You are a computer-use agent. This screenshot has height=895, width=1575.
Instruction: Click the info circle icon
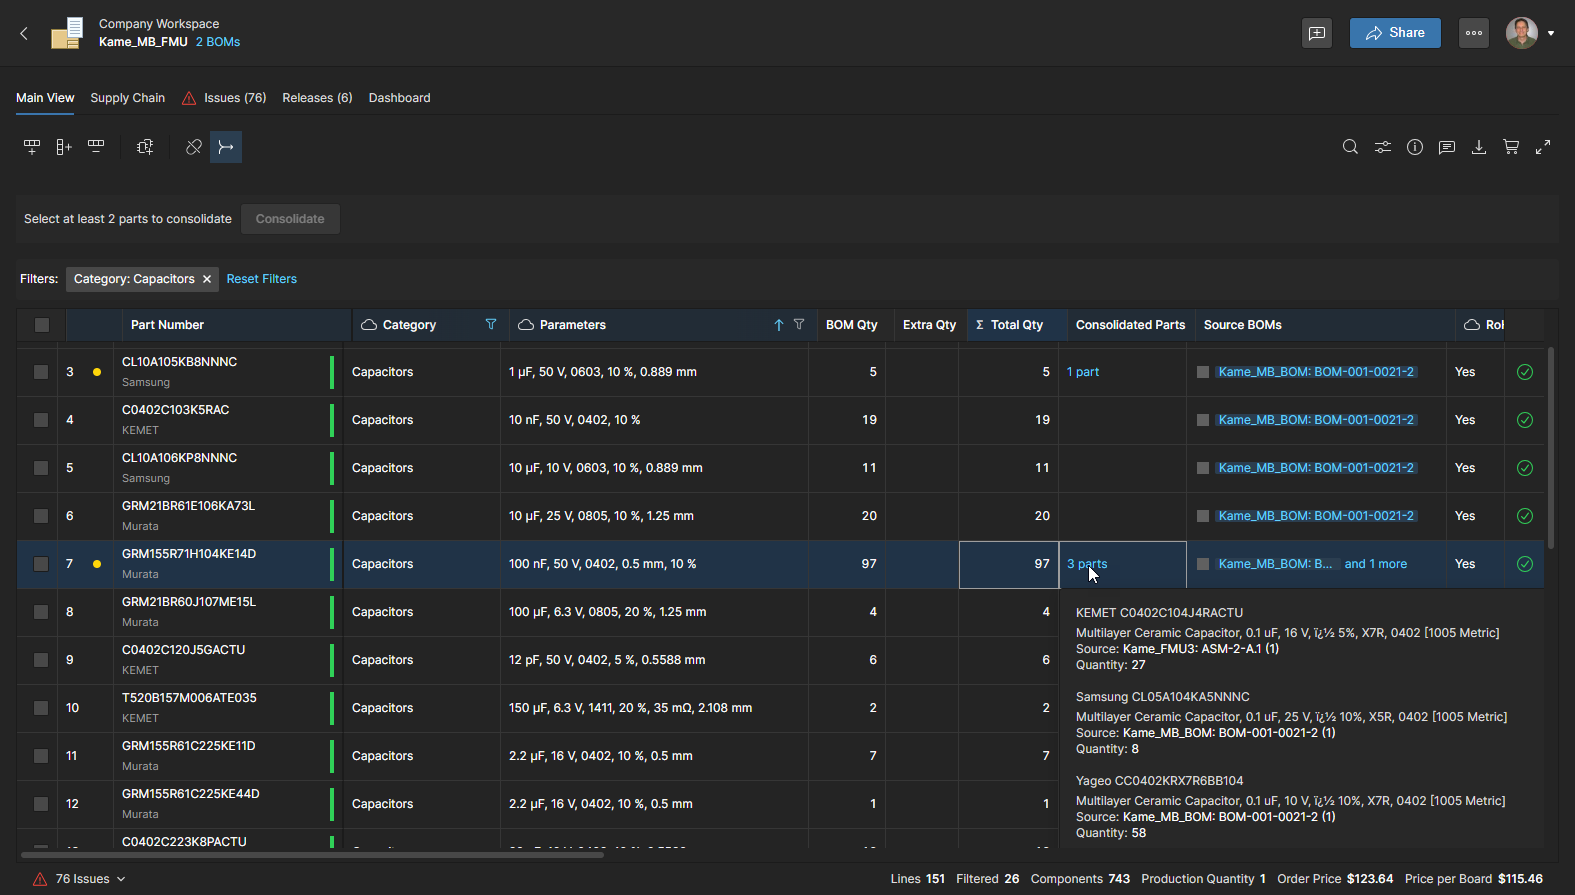pyautogui.click(x=1415, y=147)
